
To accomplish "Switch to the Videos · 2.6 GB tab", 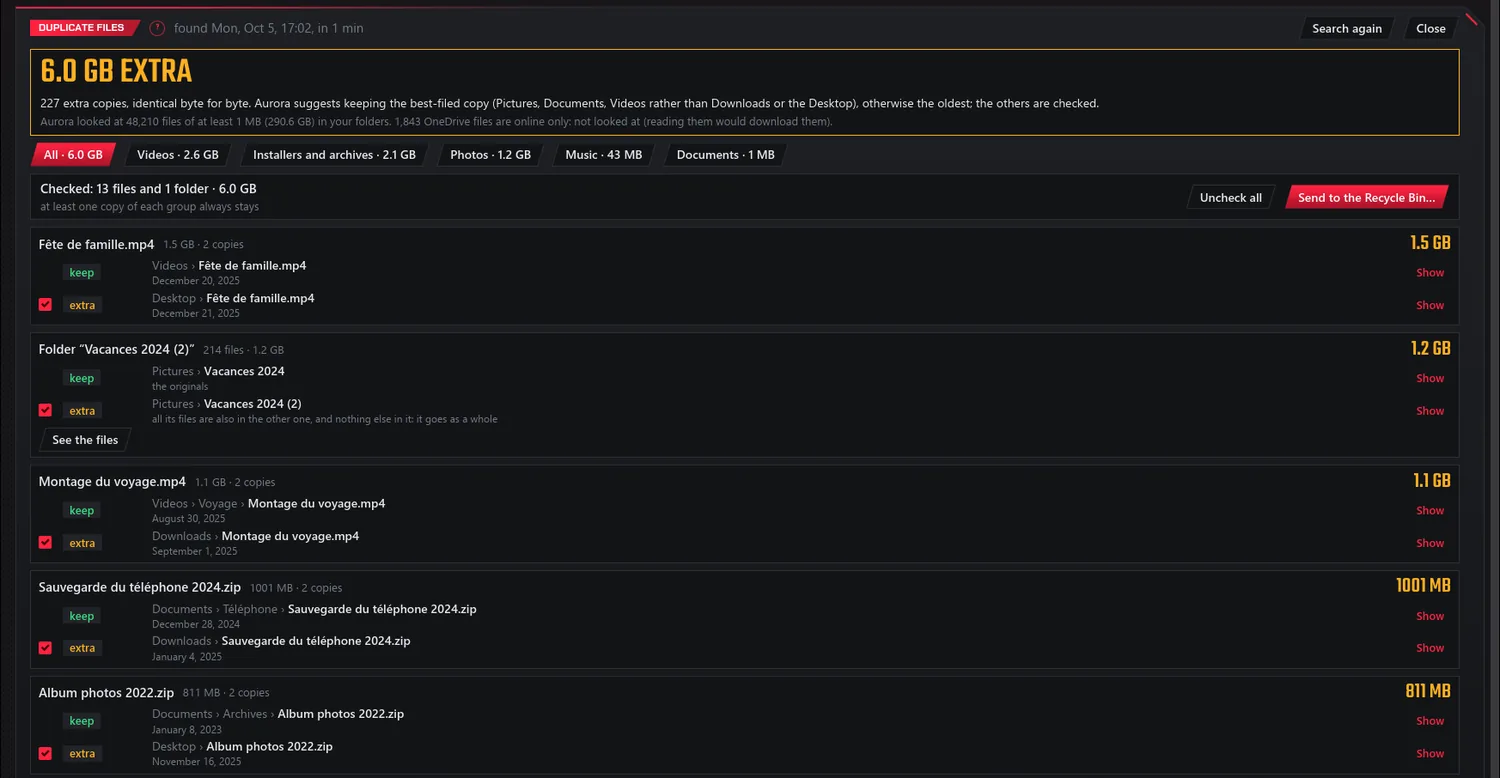I will coord(178,155).
